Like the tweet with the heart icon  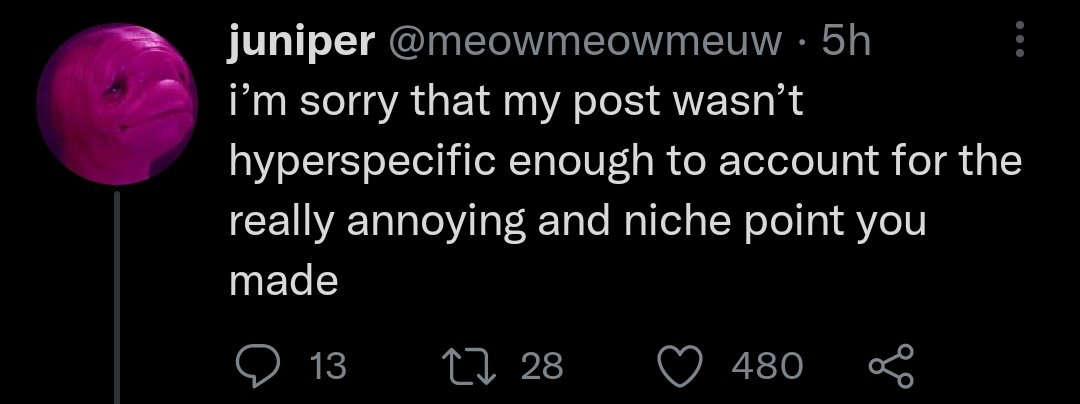pyautogui.click(x=685, y=365)
